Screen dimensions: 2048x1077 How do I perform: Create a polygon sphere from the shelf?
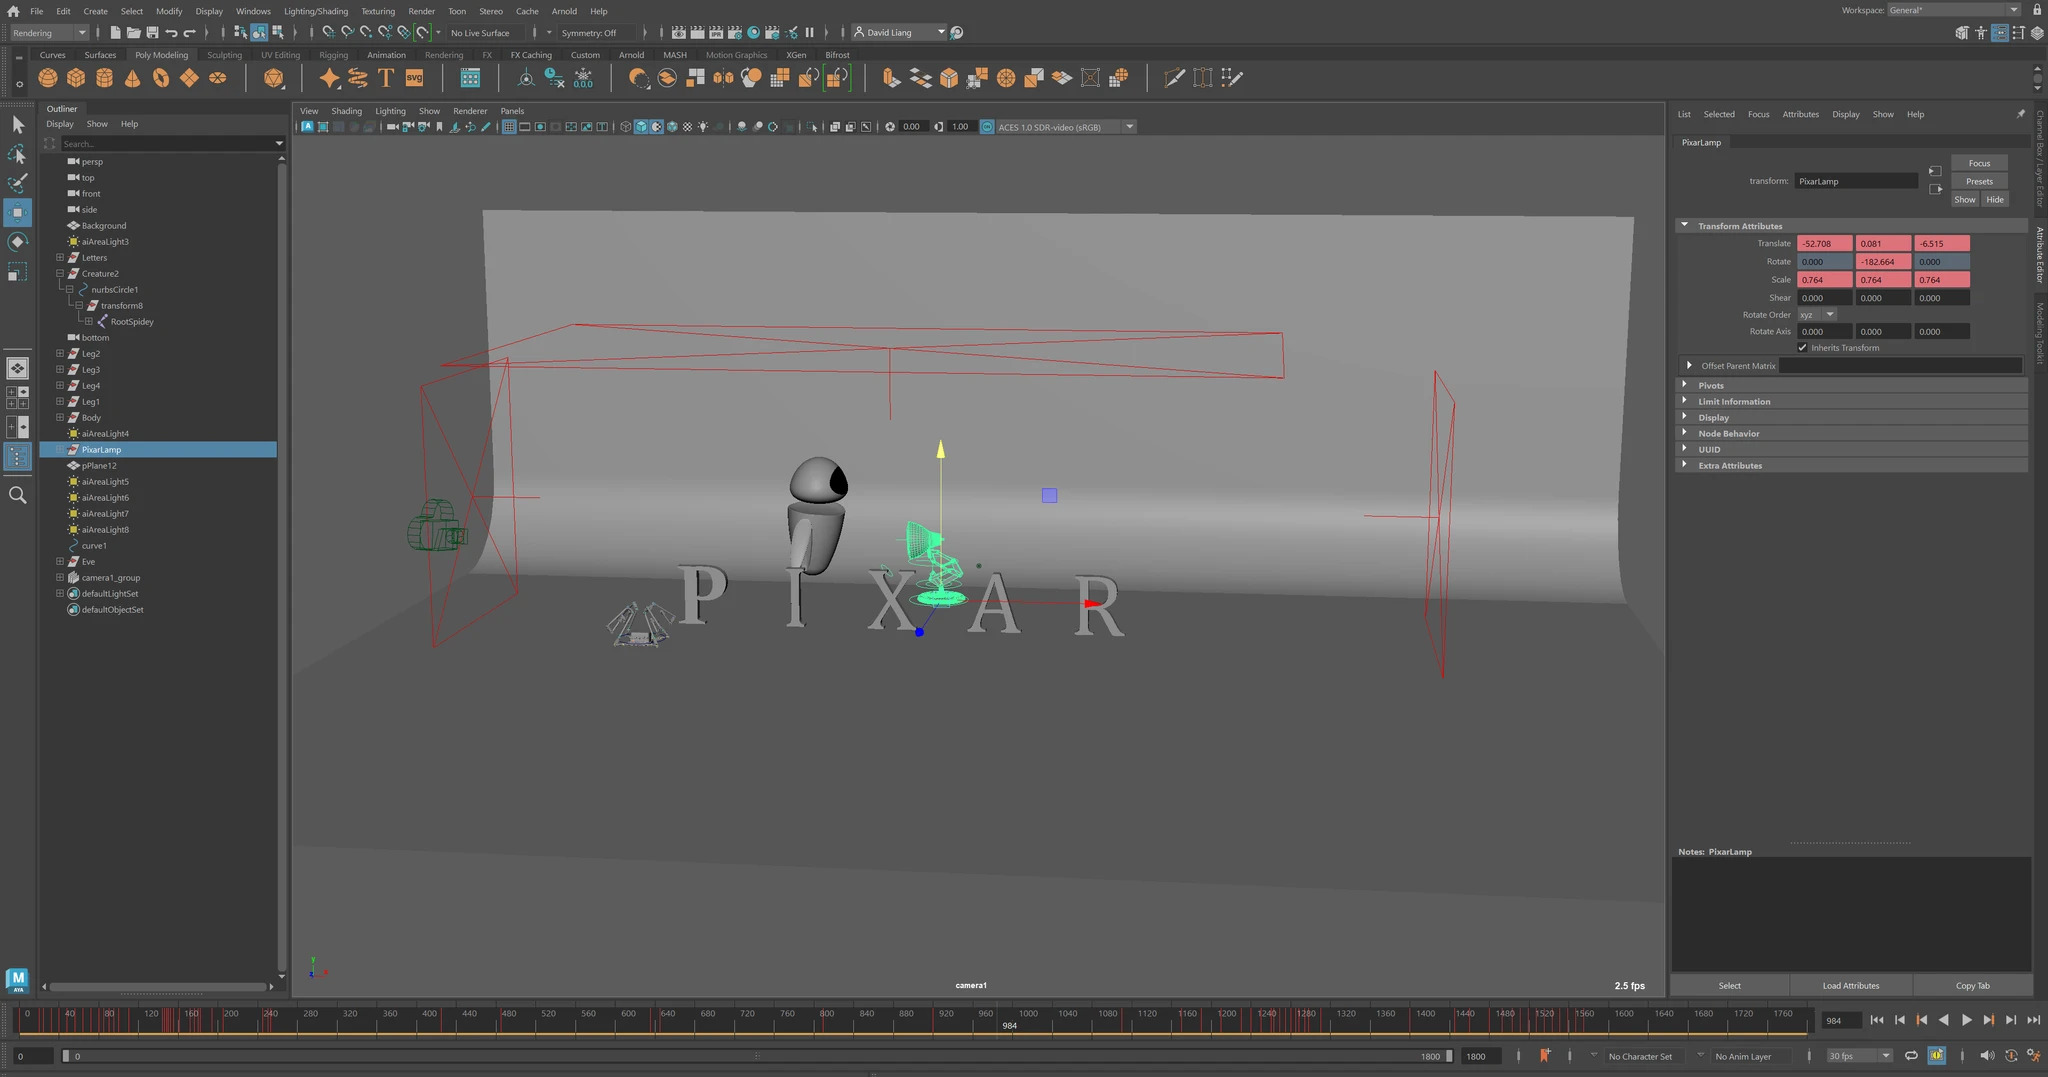point(48,78)
